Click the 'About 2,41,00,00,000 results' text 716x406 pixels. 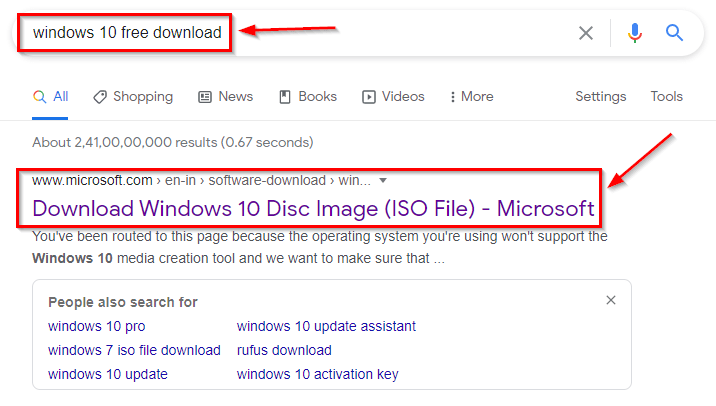coord(173,142)
